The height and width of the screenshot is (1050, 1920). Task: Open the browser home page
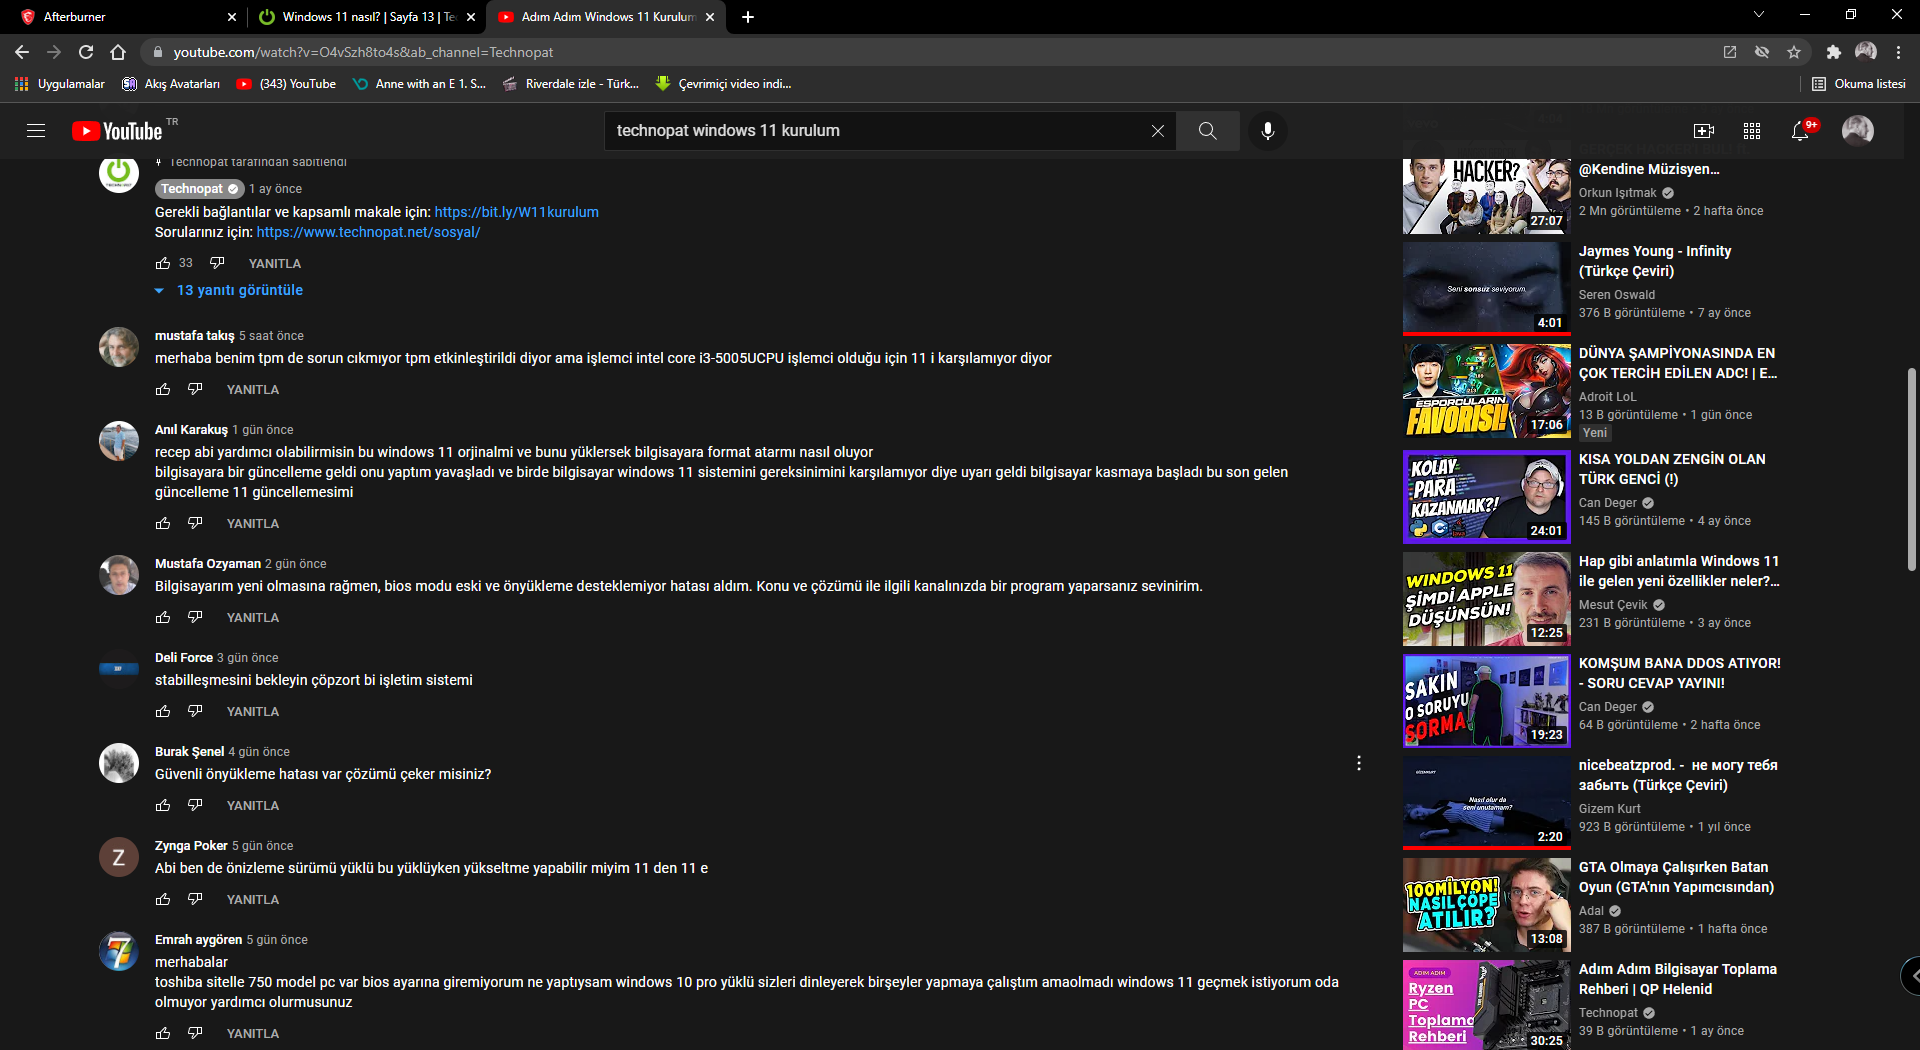(x=118, y=52)
